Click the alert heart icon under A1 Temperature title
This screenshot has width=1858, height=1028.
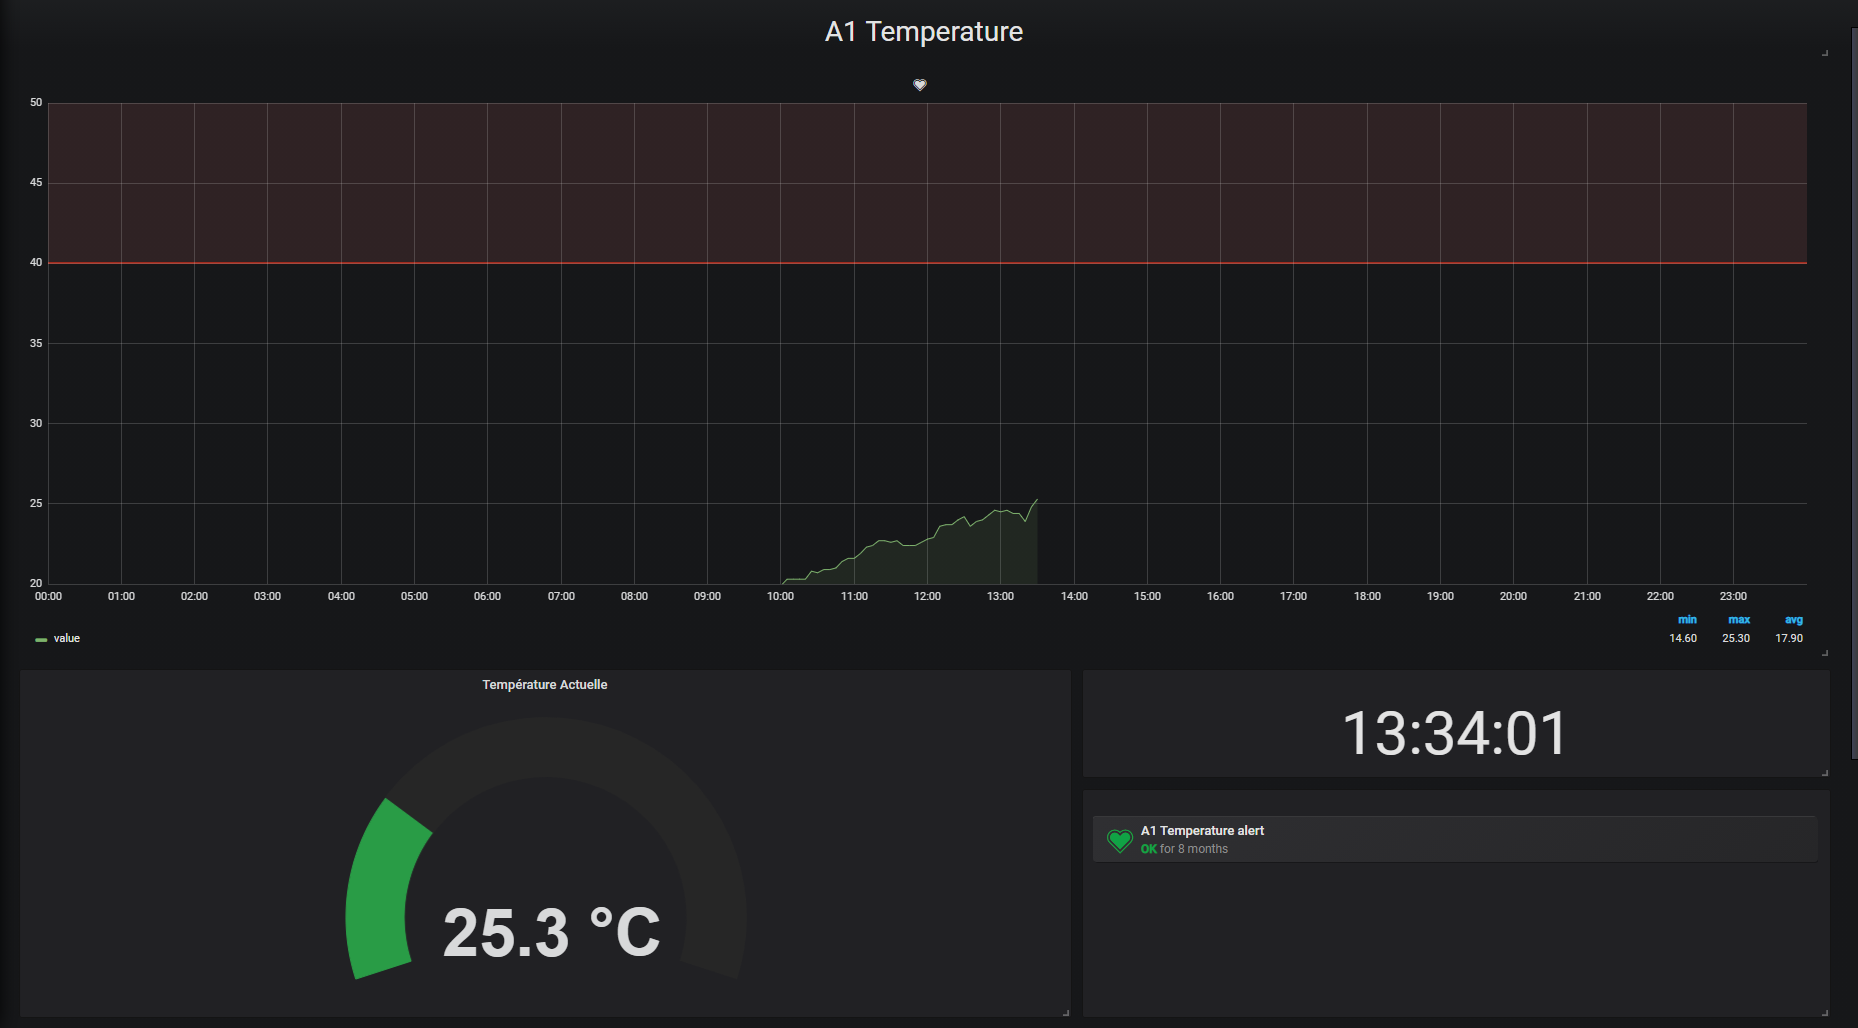920,85
